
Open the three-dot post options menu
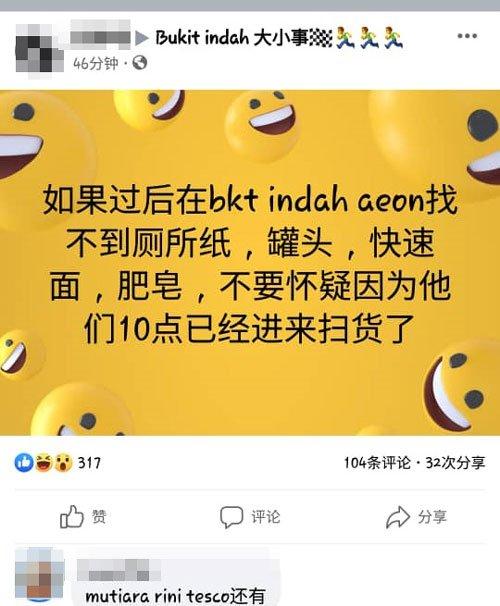(467, 36)
